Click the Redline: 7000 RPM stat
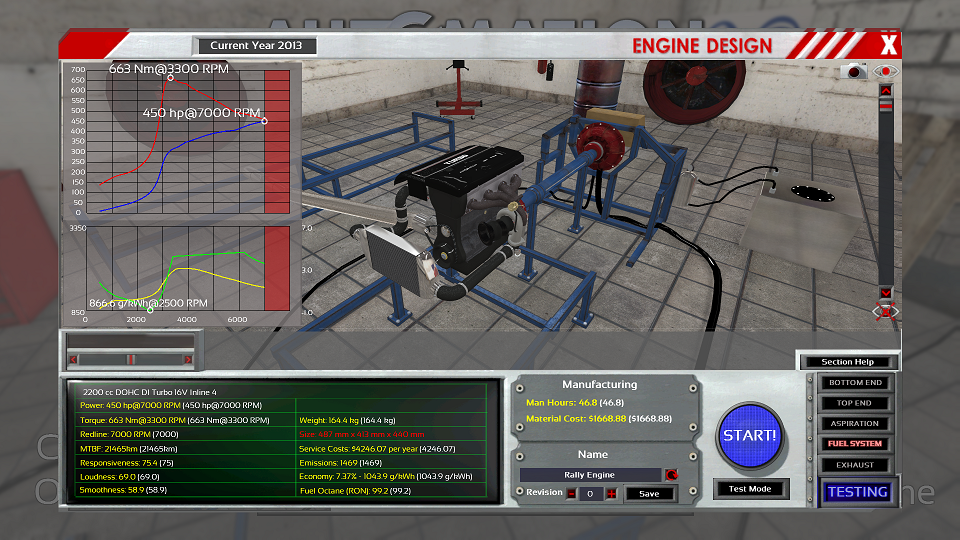 129,434
